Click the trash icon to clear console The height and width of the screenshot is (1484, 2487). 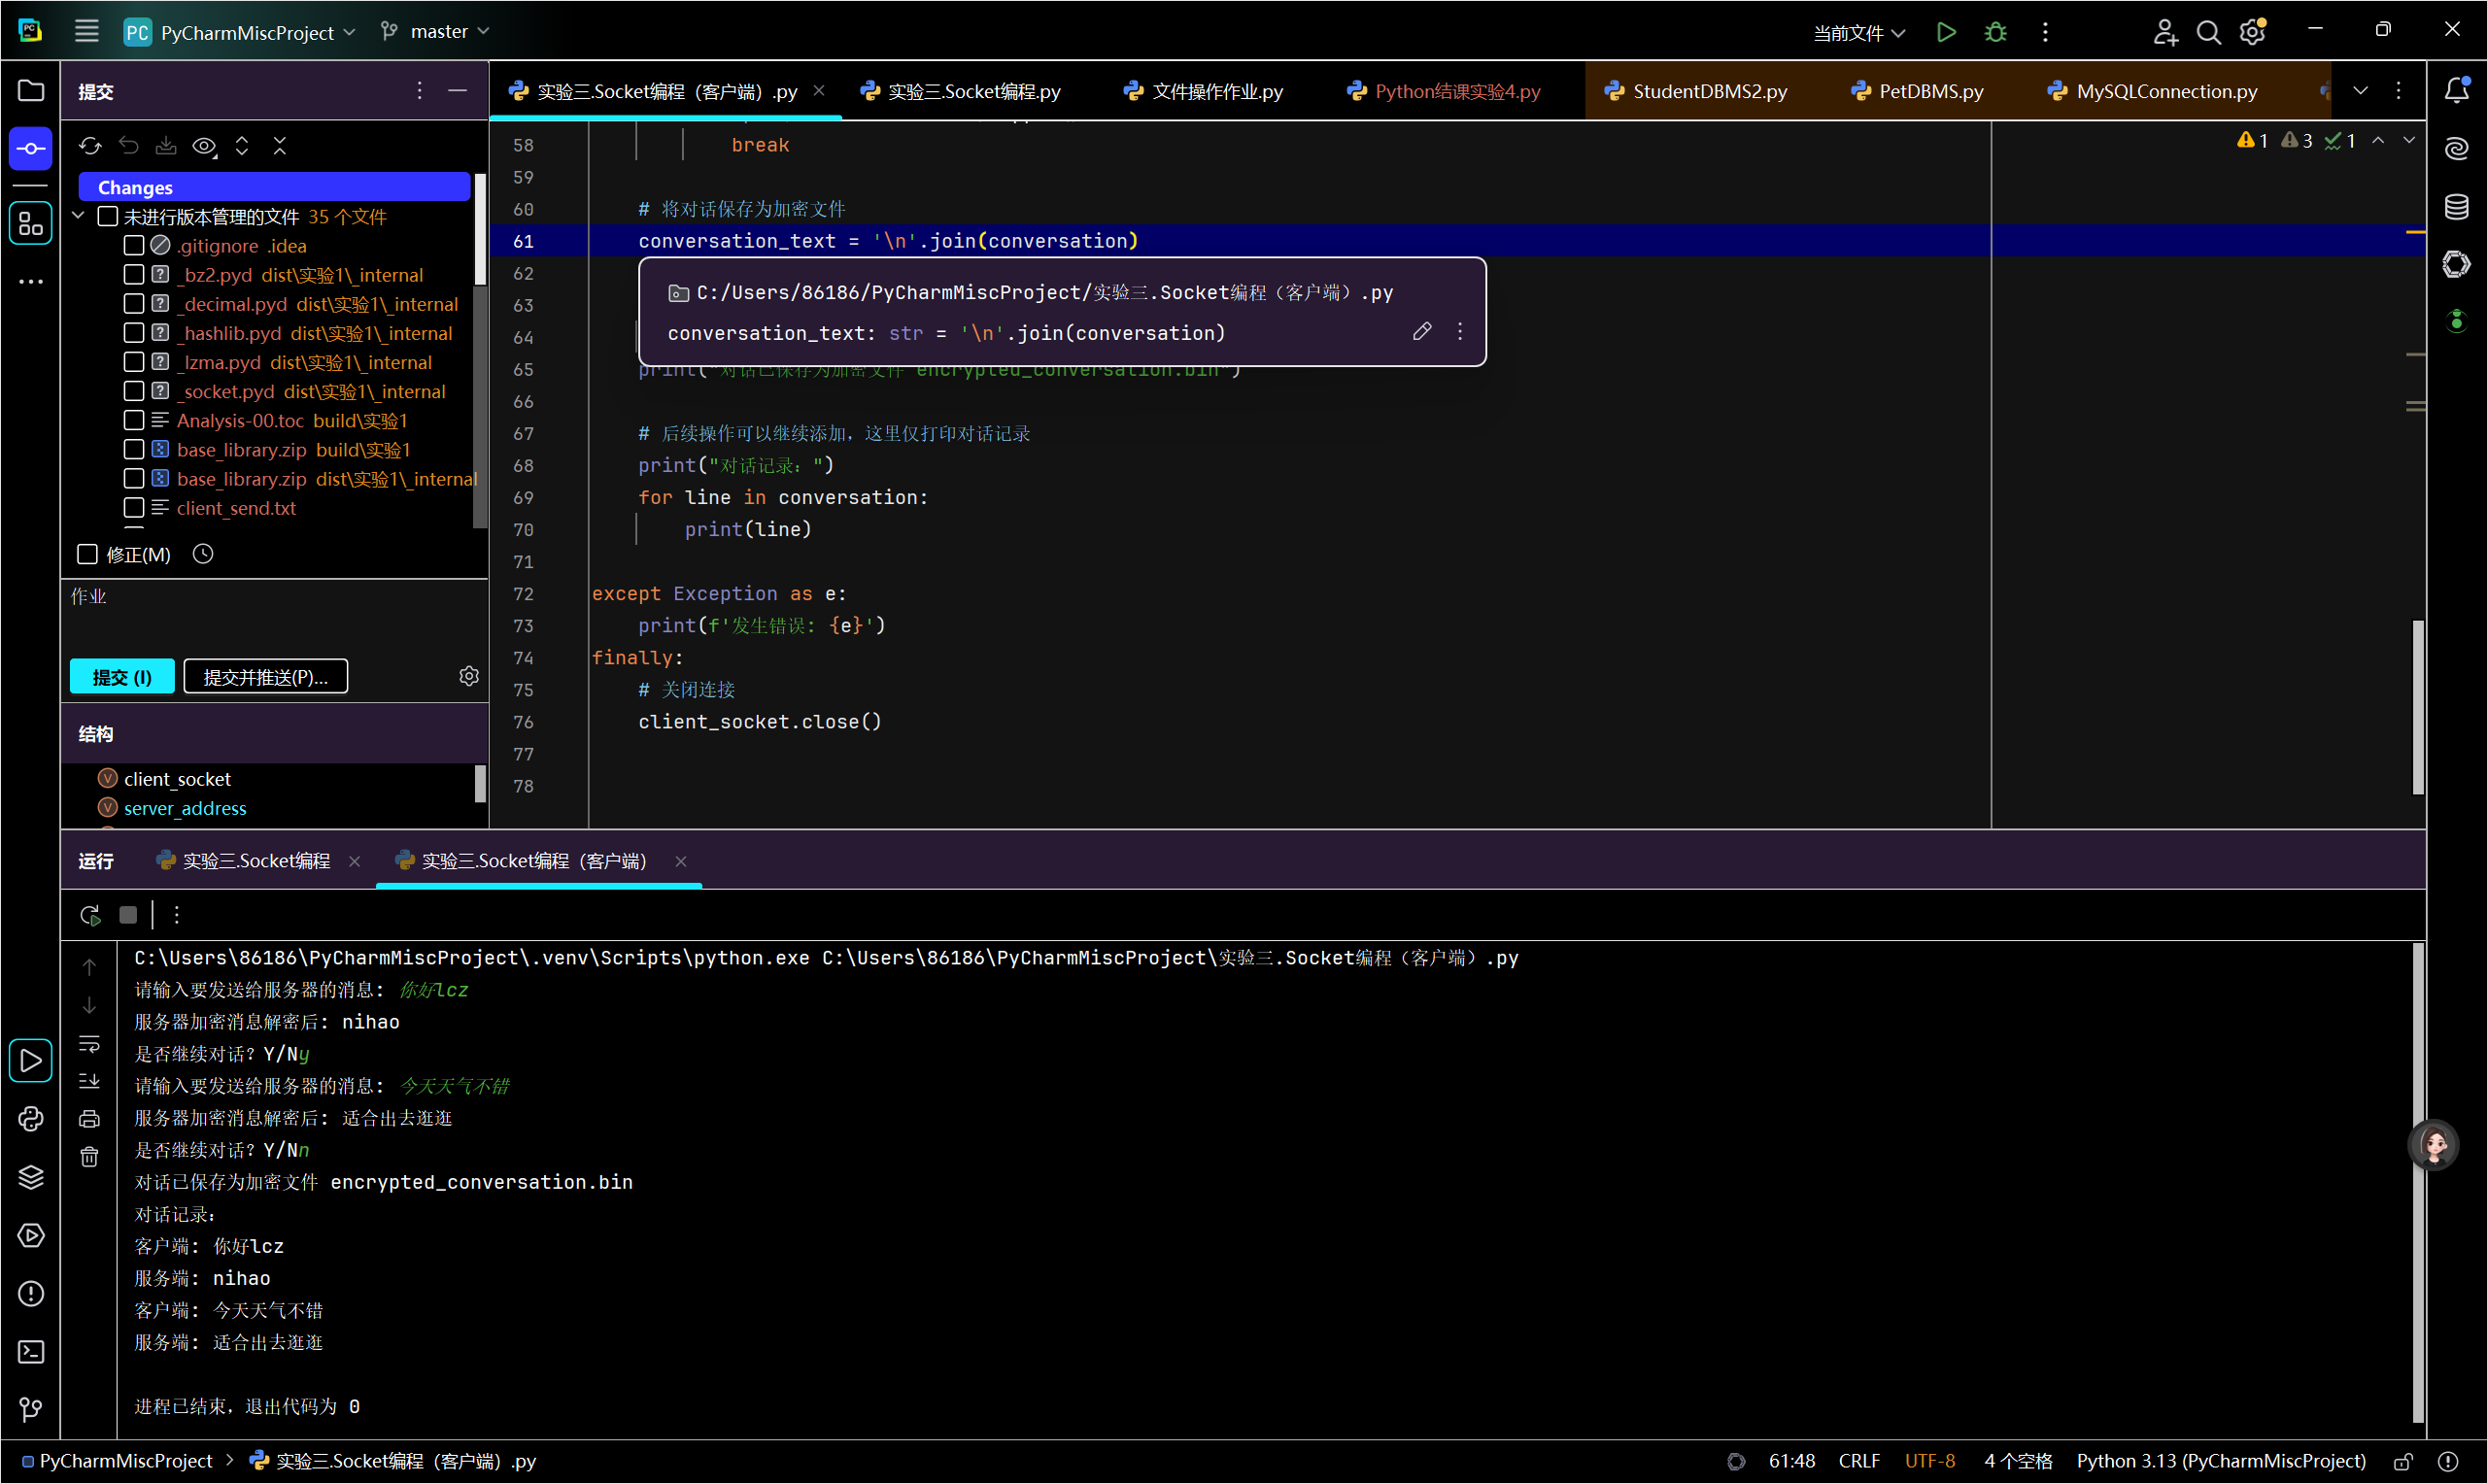pyautogui.click(x=89, y=1157)
